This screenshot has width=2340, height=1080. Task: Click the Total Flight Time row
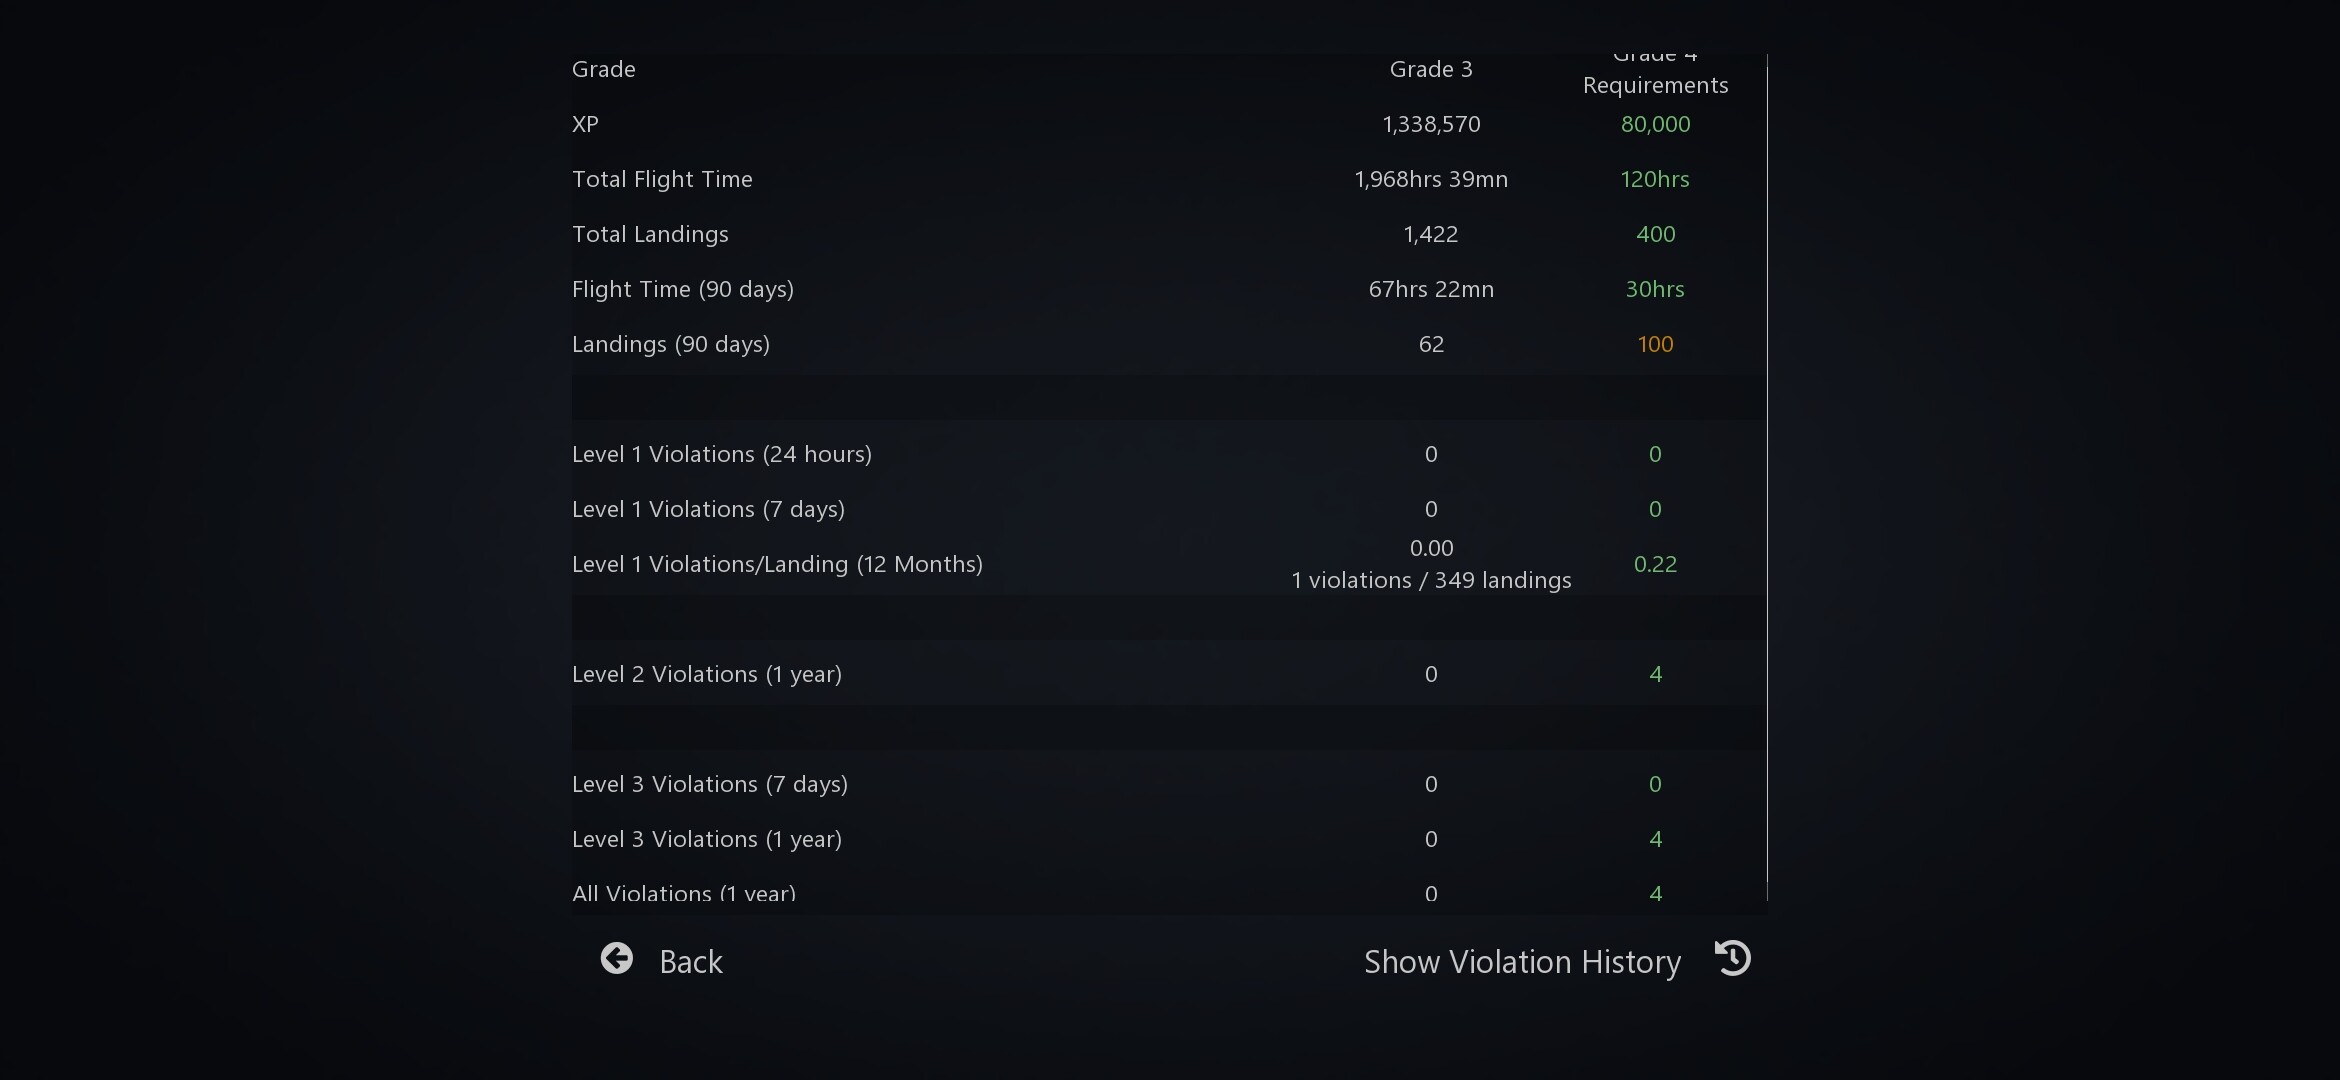coord(1168,180)
